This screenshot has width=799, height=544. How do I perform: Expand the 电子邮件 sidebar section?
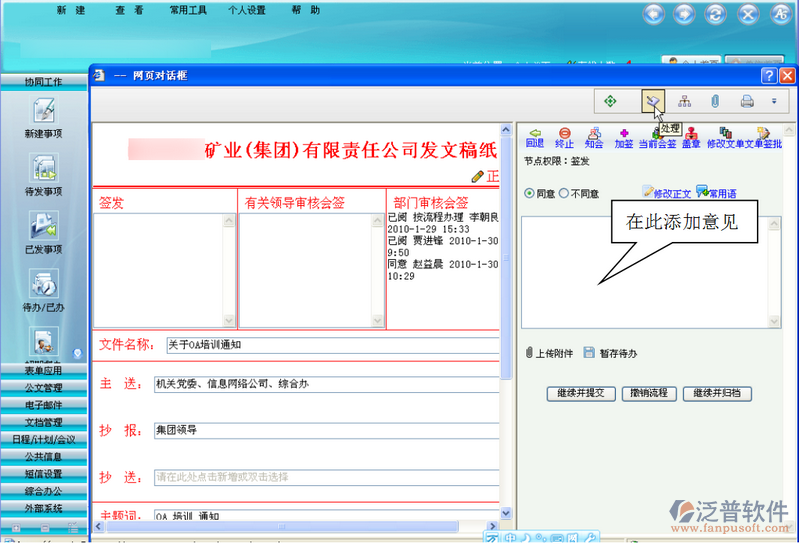(x=44, y=404)
